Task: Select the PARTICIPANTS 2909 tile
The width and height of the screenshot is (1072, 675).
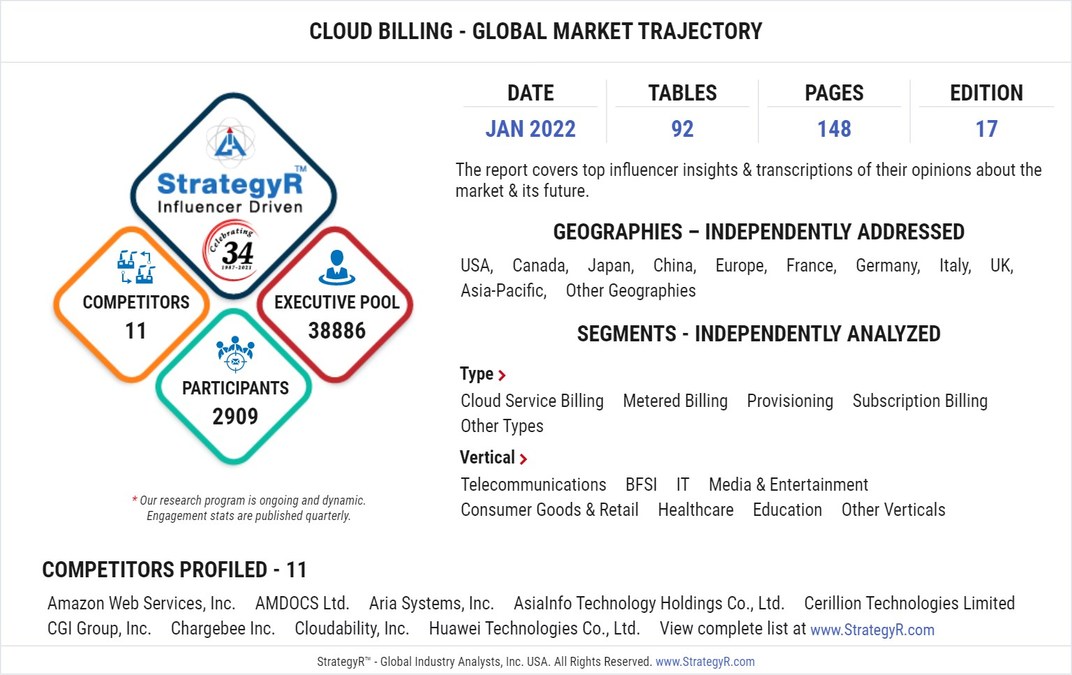Action: tap(234, 386)
